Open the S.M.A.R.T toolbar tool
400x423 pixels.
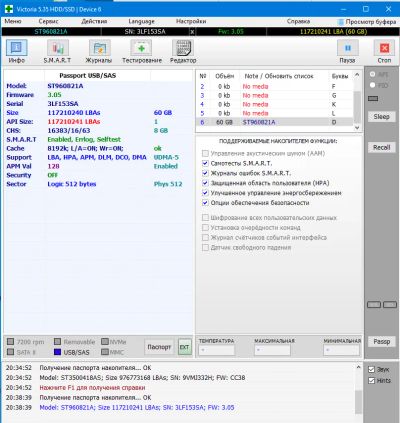(57, 49)
